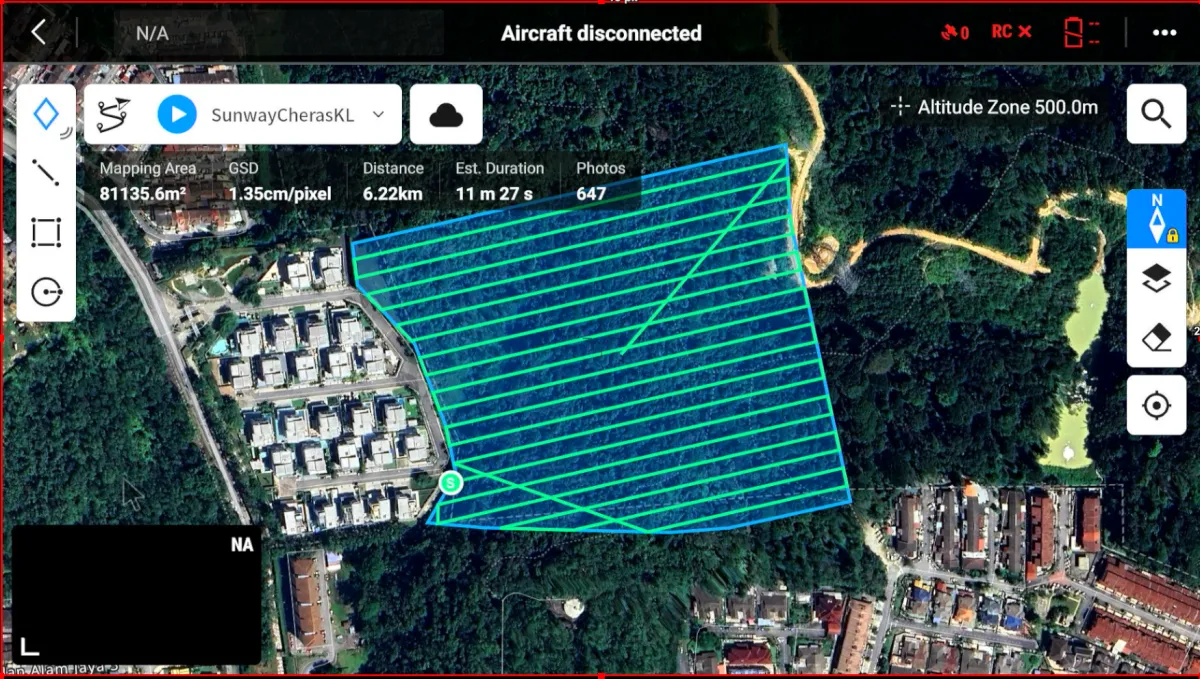Open the three-dot more options menu
The height and width of the screenshot is (679, 1200).
pos(1164,32)
